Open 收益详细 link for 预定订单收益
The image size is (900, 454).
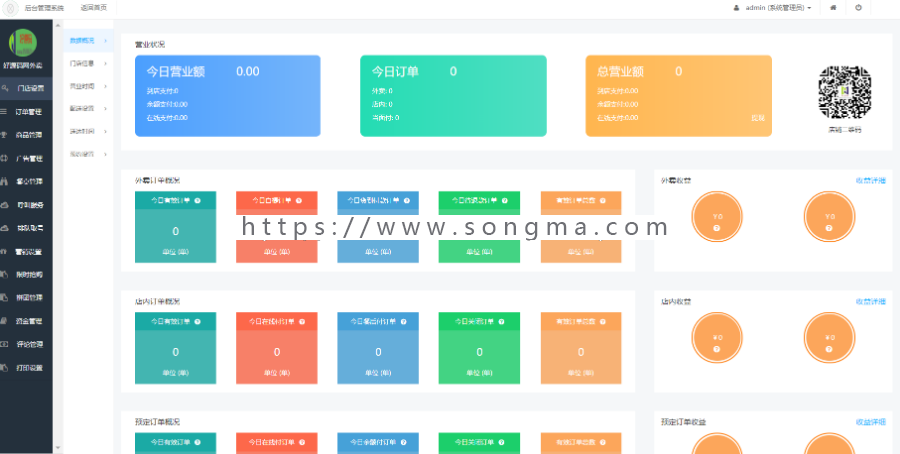click(x=871, y=422)
